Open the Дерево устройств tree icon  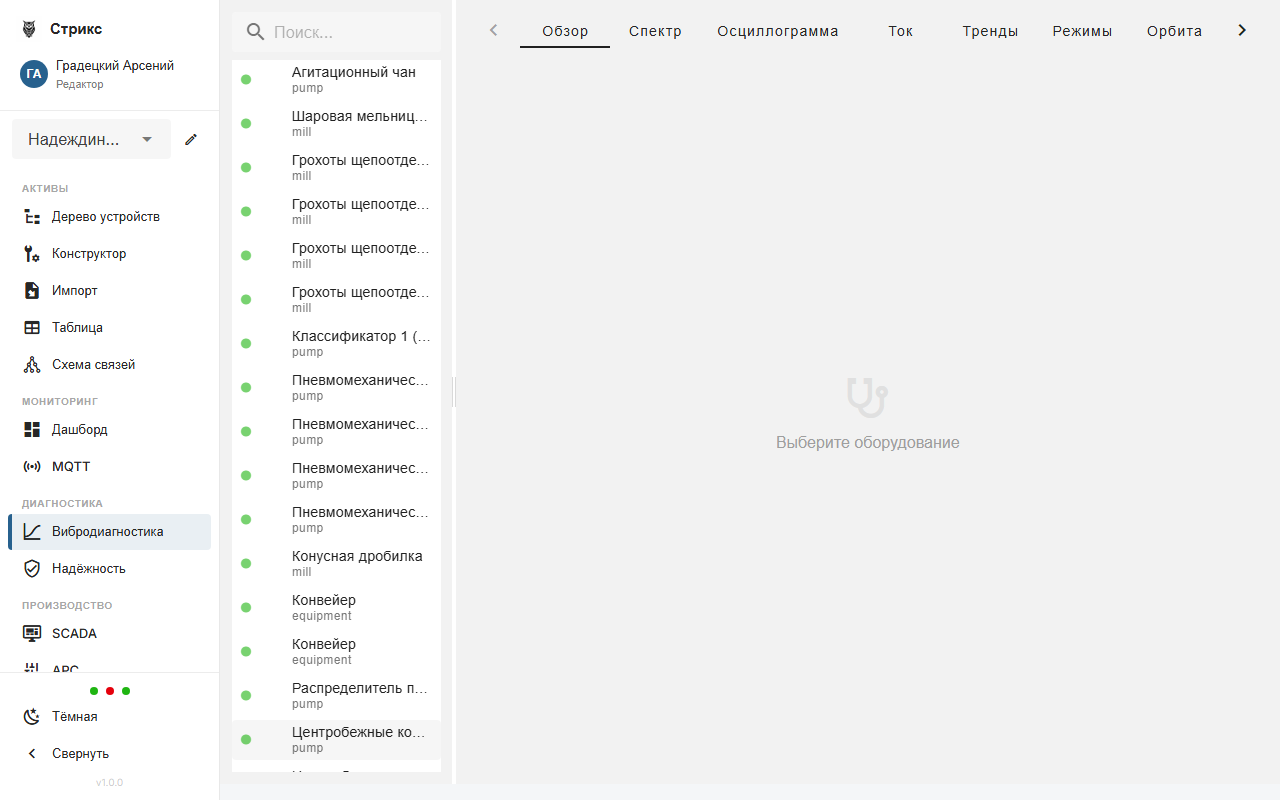(x=32, y=217)
